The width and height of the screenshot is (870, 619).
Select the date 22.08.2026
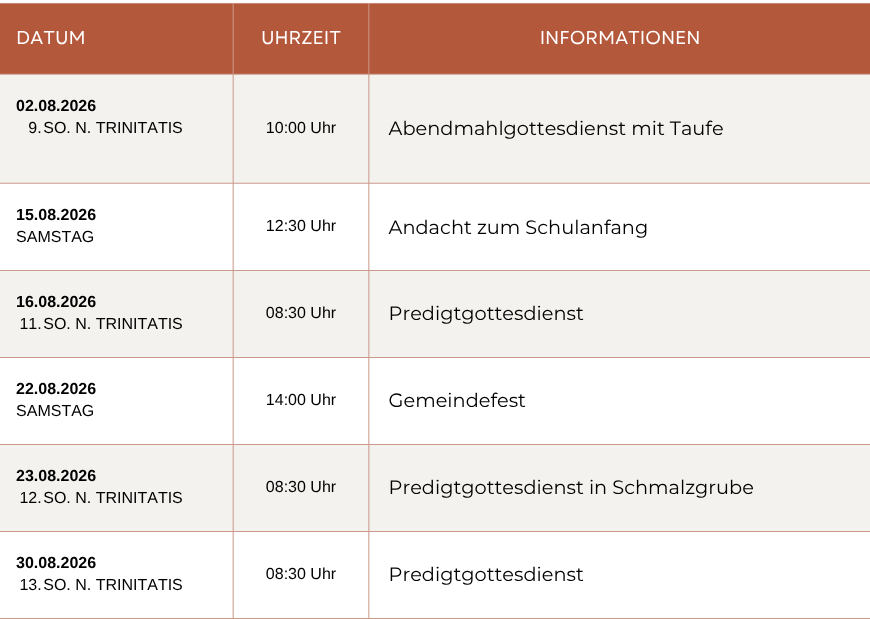[56, 389]
